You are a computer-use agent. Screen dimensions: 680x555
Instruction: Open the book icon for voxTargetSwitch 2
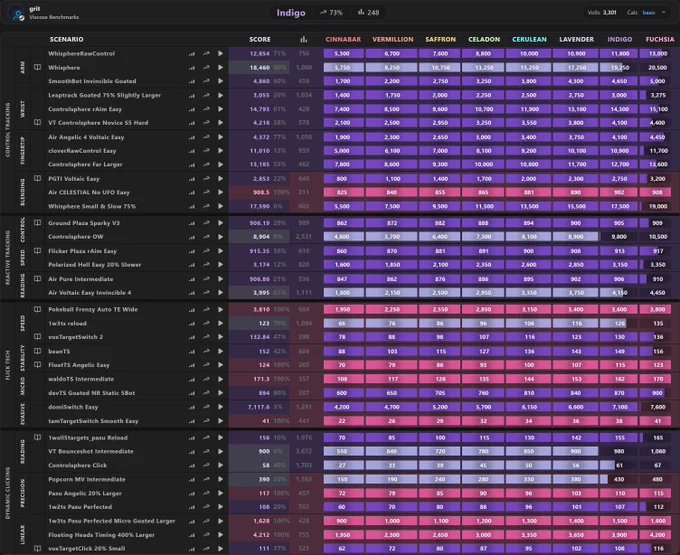tap(38, 336)
